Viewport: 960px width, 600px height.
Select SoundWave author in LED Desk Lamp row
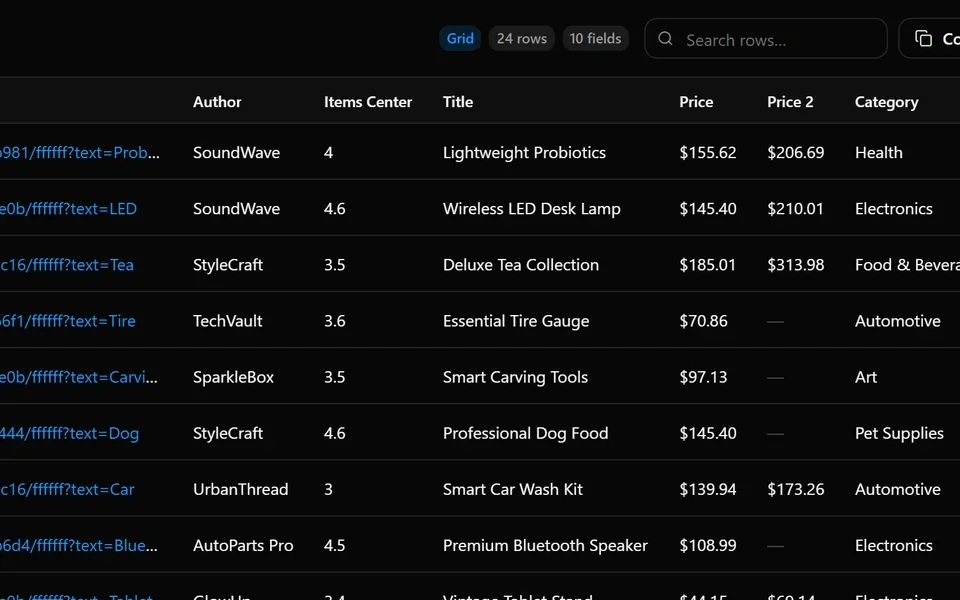[236, 209]
